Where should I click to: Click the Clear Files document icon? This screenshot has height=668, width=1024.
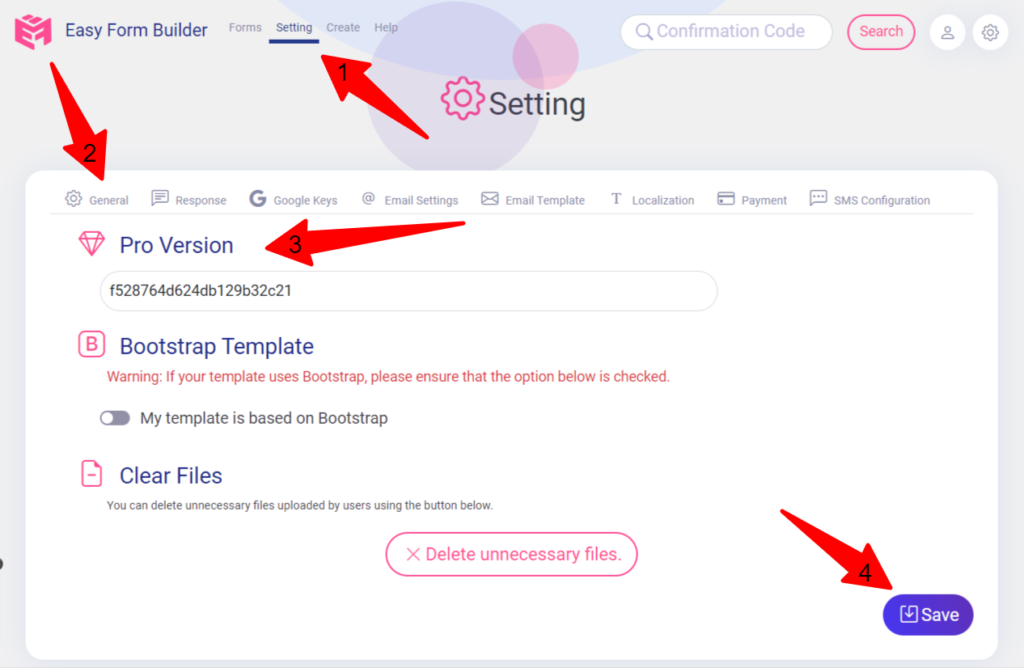pos(91,473)
